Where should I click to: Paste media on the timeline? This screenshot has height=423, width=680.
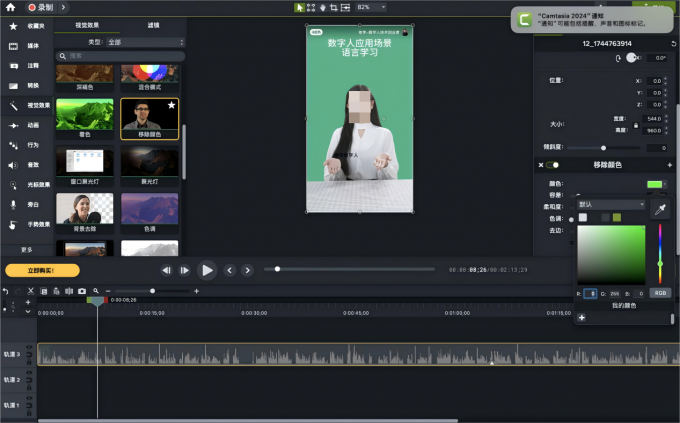click(56, 291)
